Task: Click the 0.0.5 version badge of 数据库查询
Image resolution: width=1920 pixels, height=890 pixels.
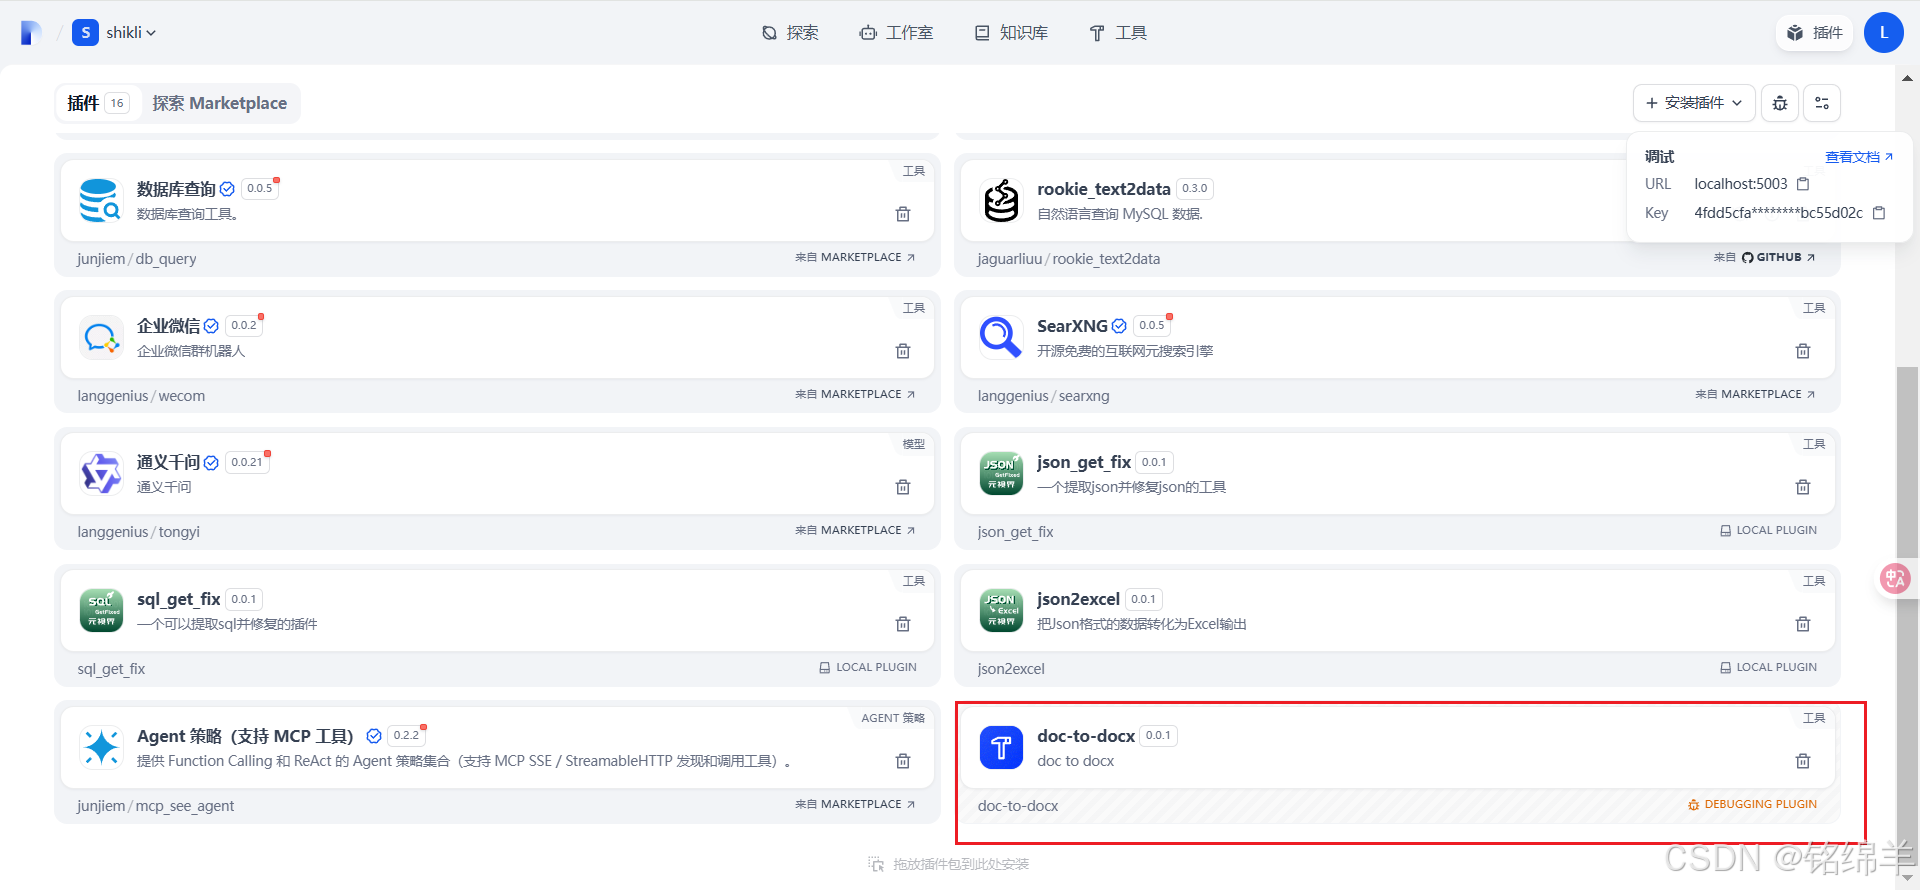Action: pos(260,188)
